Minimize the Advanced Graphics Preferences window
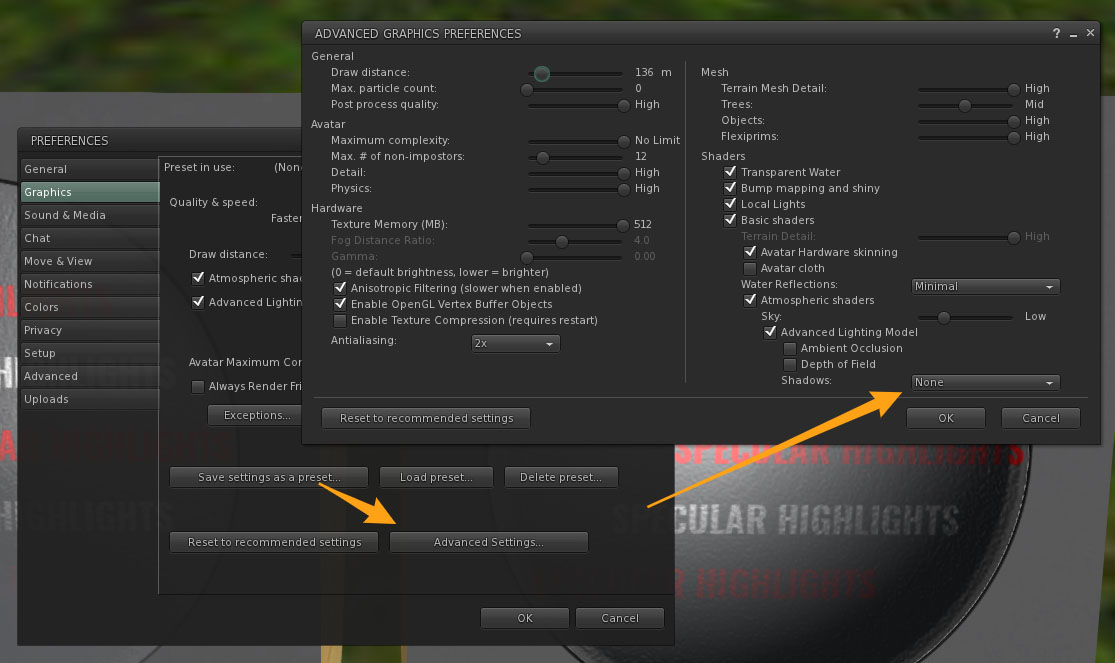The image size is (1115, 663). [x=1073, y=33]
